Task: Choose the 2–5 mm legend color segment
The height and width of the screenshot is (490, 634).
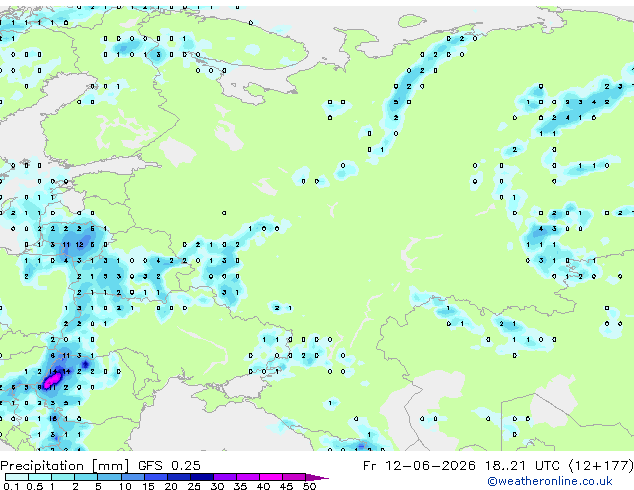Action: click(86, 477)
